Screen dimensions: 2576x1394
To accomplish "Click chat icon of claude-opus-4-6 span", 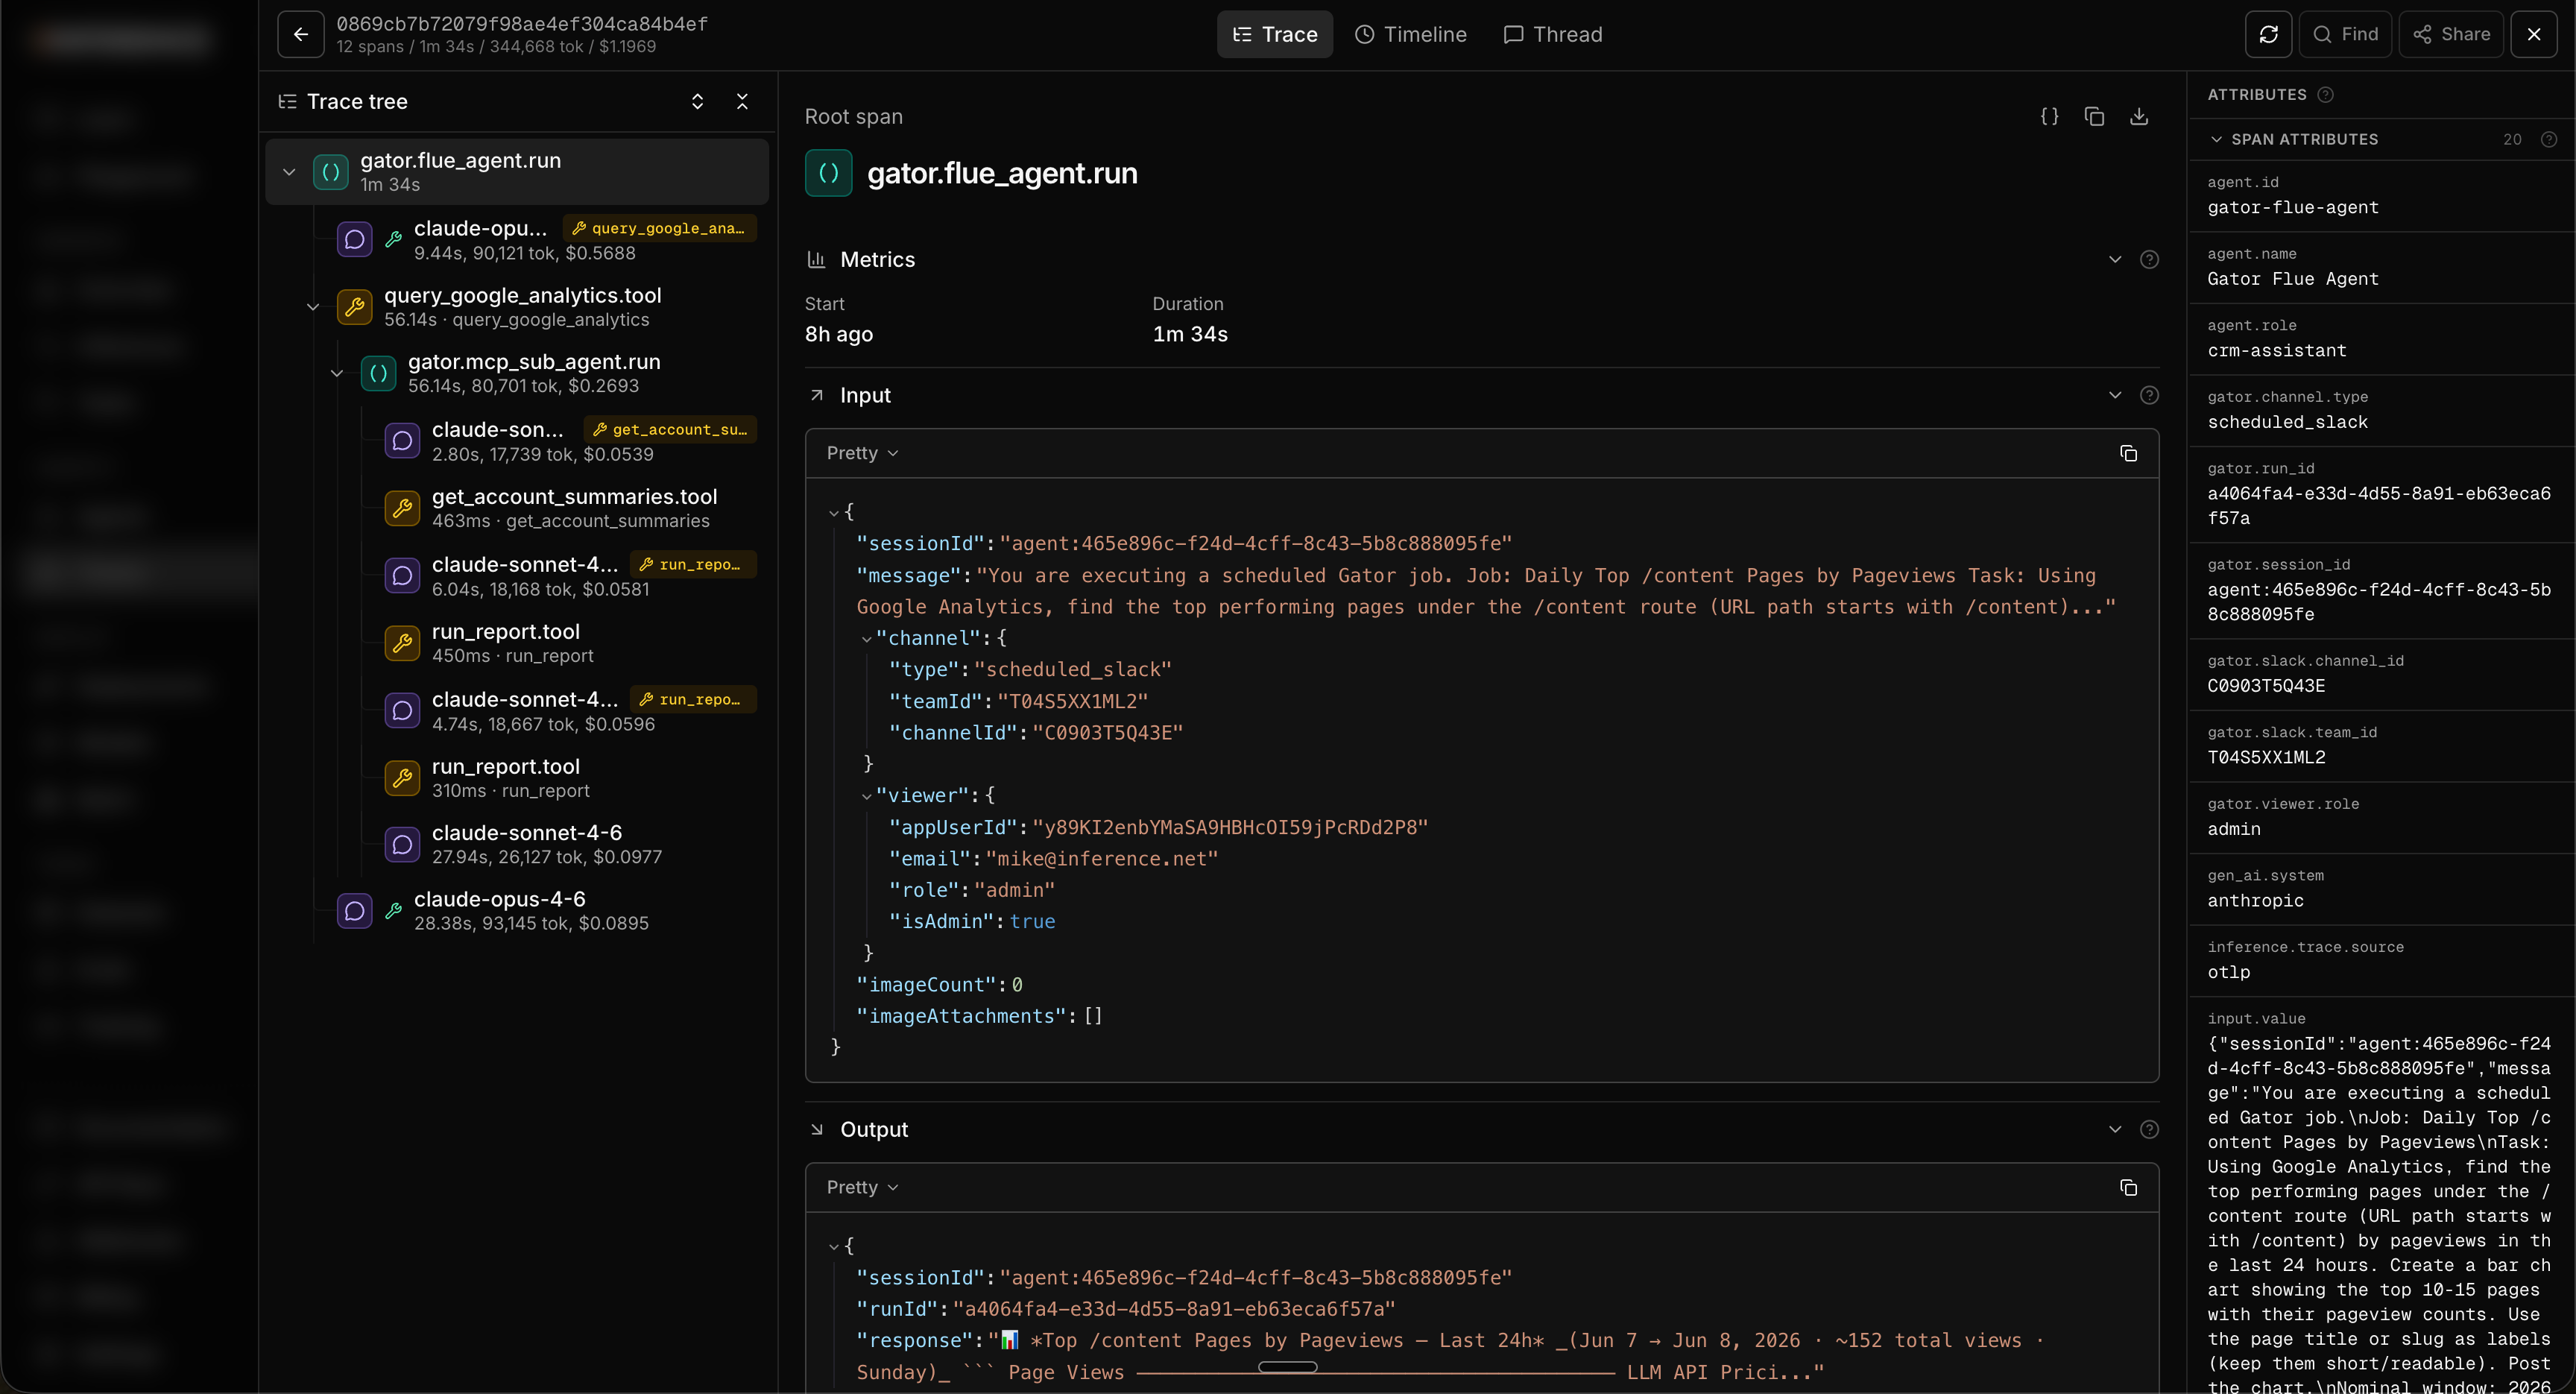I will pos(354,910).
